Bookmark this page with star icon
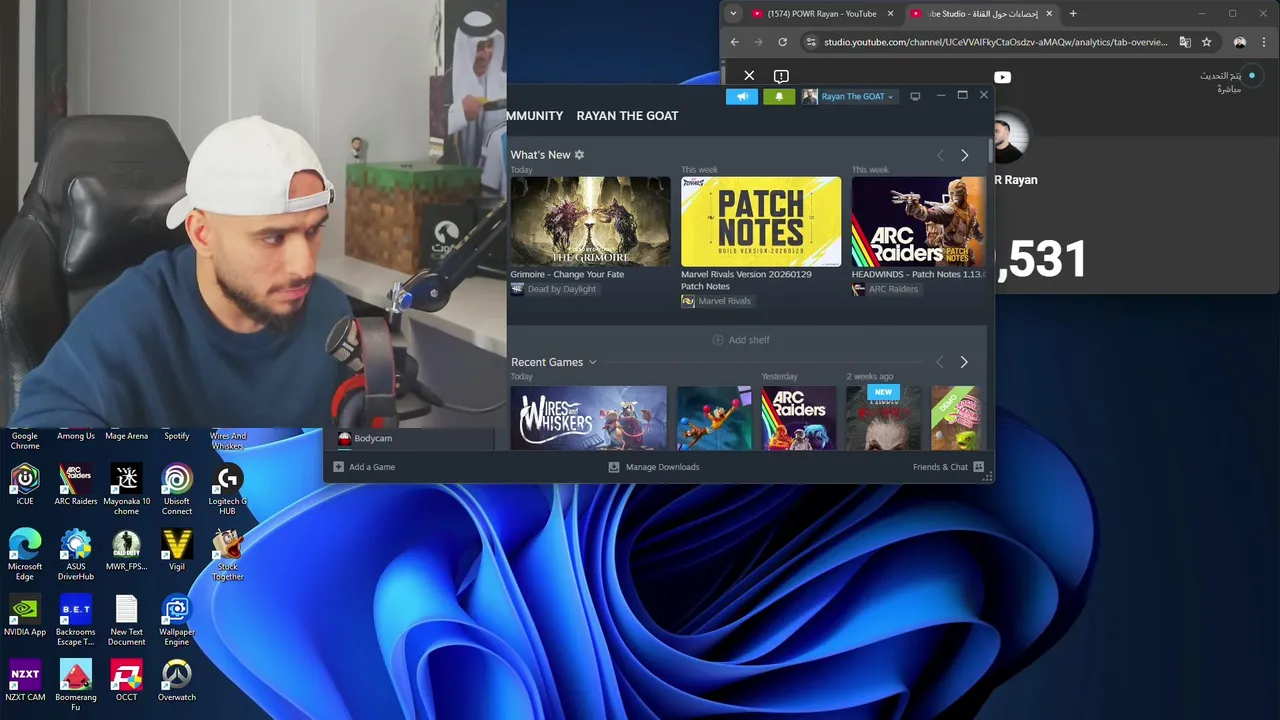 click(x=1207, y=42)
